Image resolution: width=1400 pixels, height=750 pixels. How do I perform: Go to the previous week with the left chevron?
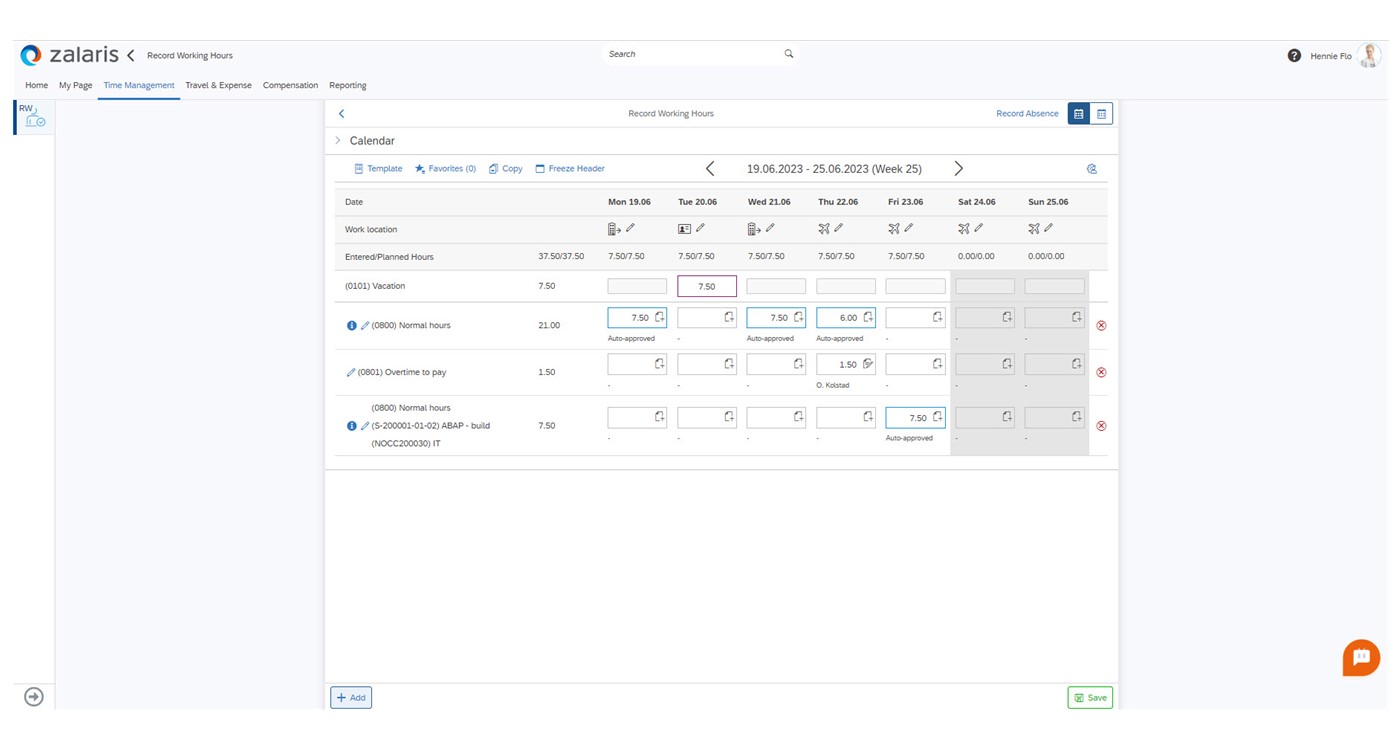pos(710,168)
